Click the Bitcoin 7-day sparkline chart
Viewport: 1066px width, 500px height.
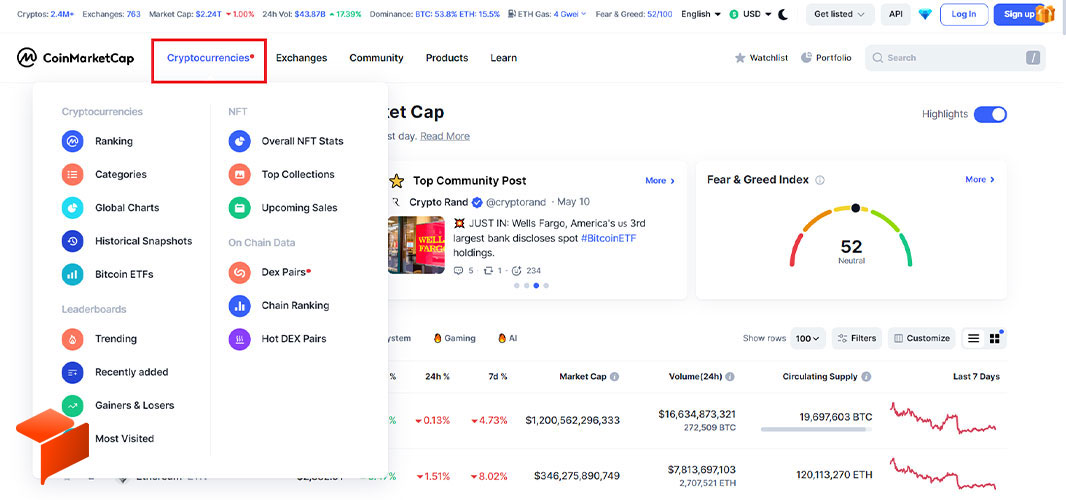point(943,418)
